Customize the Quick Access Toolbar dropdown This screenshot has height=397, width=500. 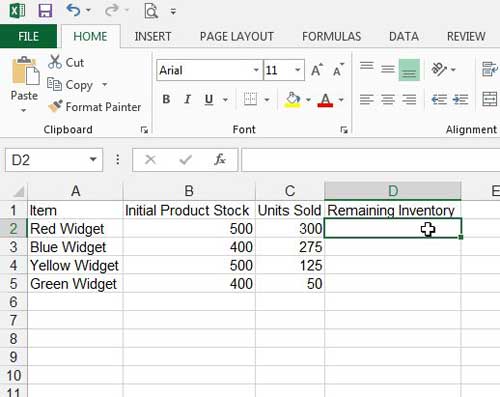tap(173, 12)
